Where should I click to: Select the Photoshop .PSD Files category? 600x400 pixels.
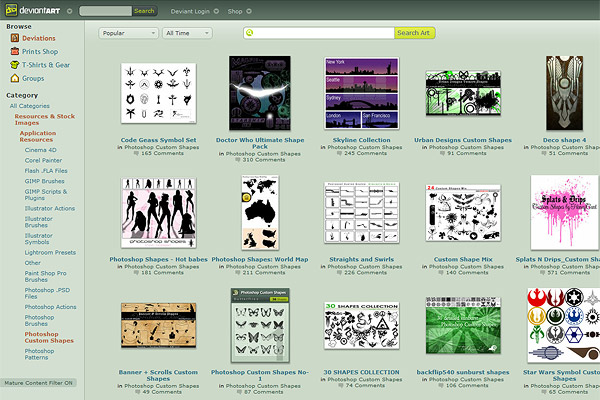(x=47, y=293)
